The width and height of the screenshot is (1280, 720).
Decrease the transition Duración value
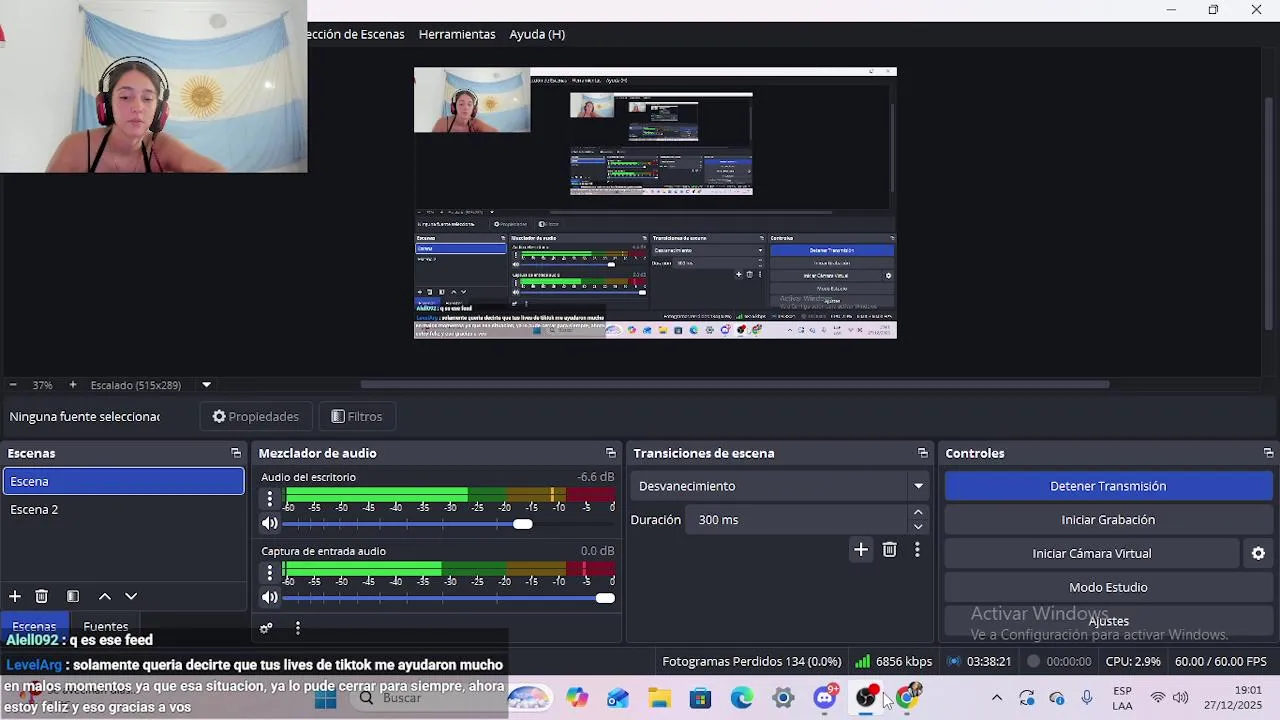(918, 527)
